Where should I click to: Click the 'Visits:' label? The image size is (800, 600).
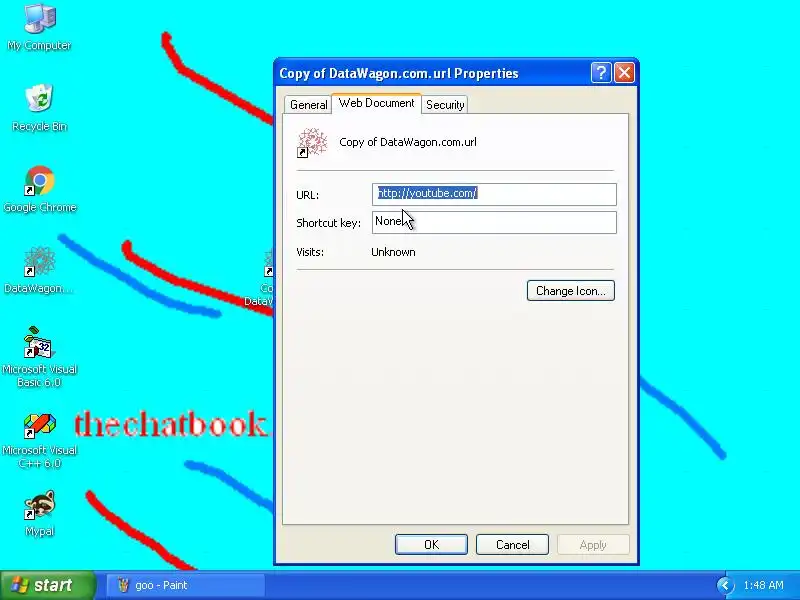click(310, 252)
